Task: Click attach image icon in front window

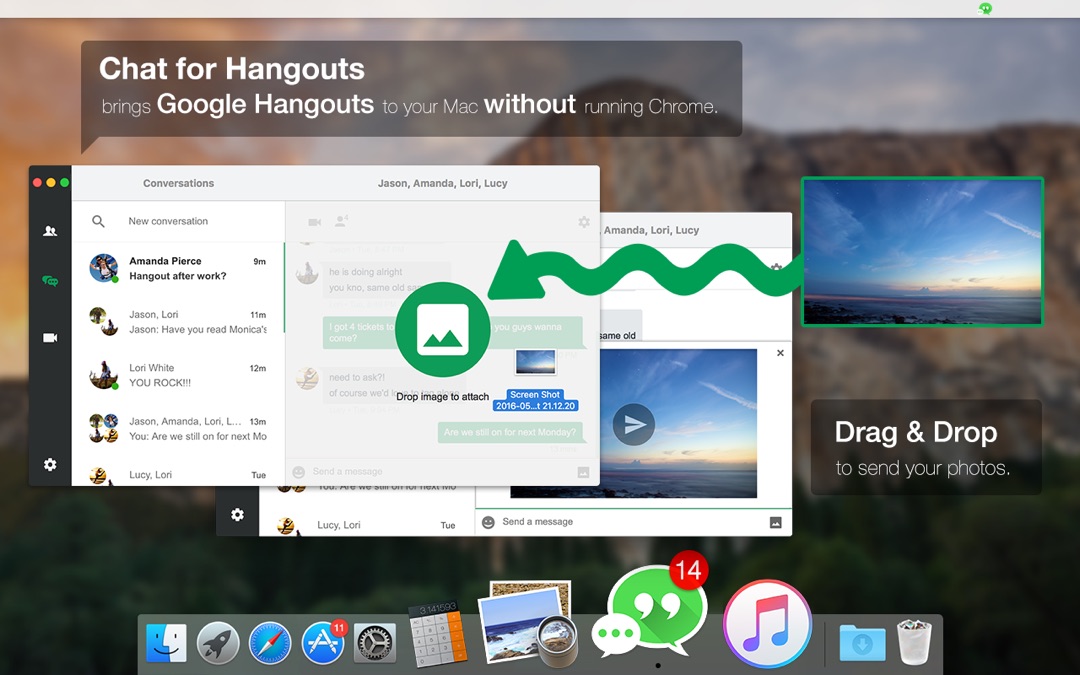Action: click(x=583, y=472)
